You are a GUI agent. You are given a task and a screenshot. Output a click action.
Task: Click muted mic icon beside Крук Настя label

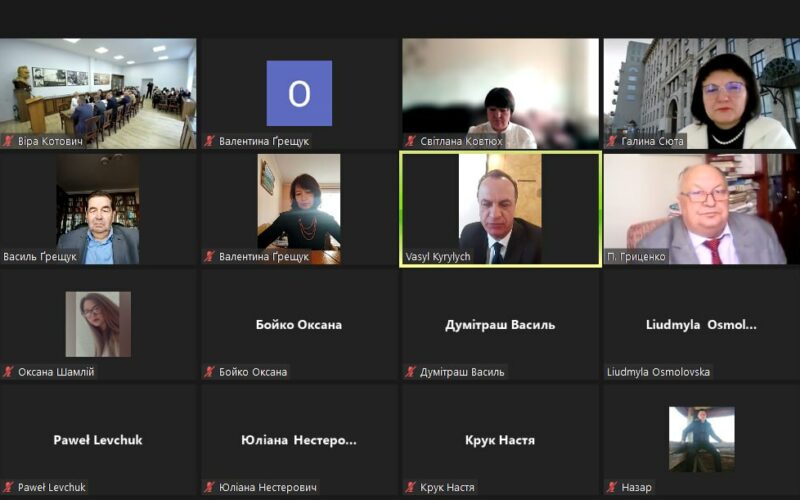point(410,487)
